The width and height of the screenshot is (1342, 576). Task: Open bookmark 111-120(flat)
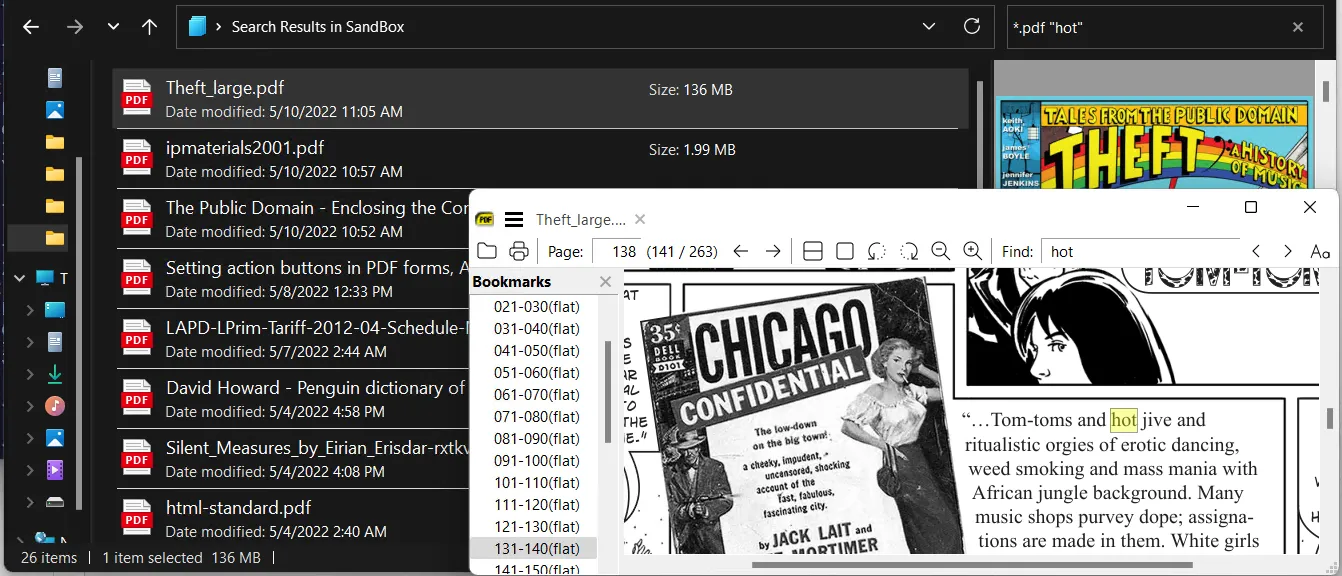click(537, 505)
